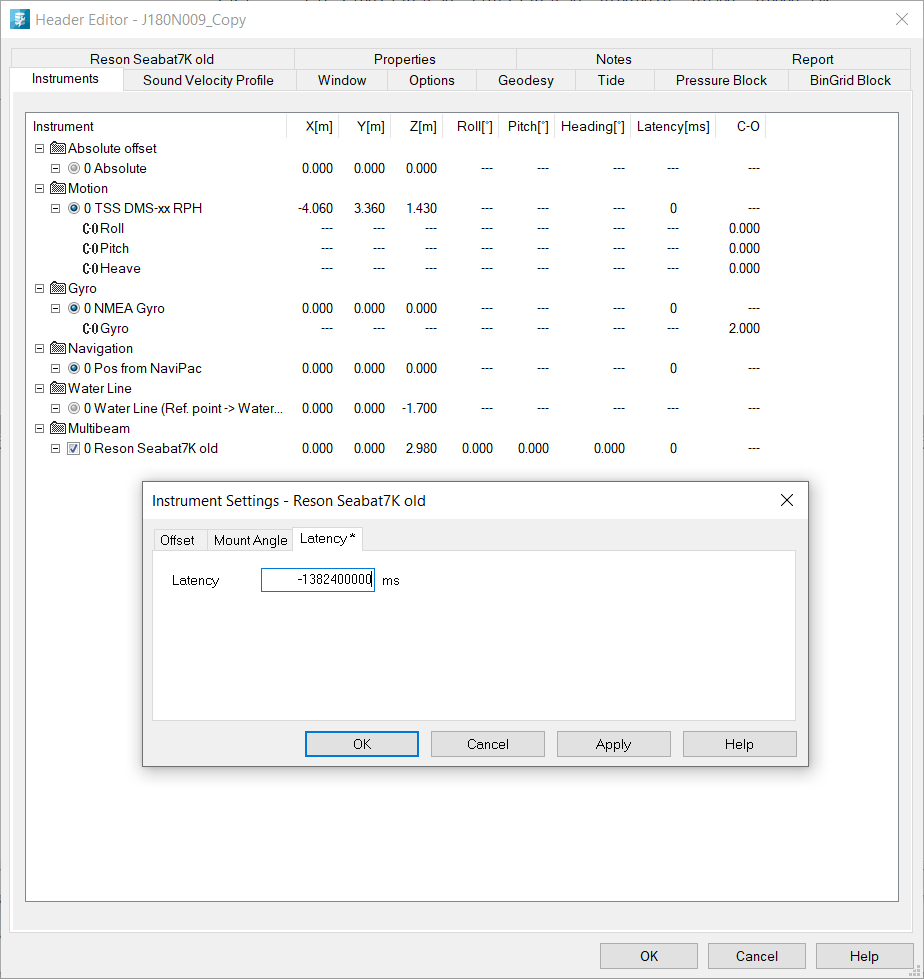The width and height of the screenshot is (924, 979).
Task: Click OK in Instrument Settings dialog
Action: pos(362,744)
